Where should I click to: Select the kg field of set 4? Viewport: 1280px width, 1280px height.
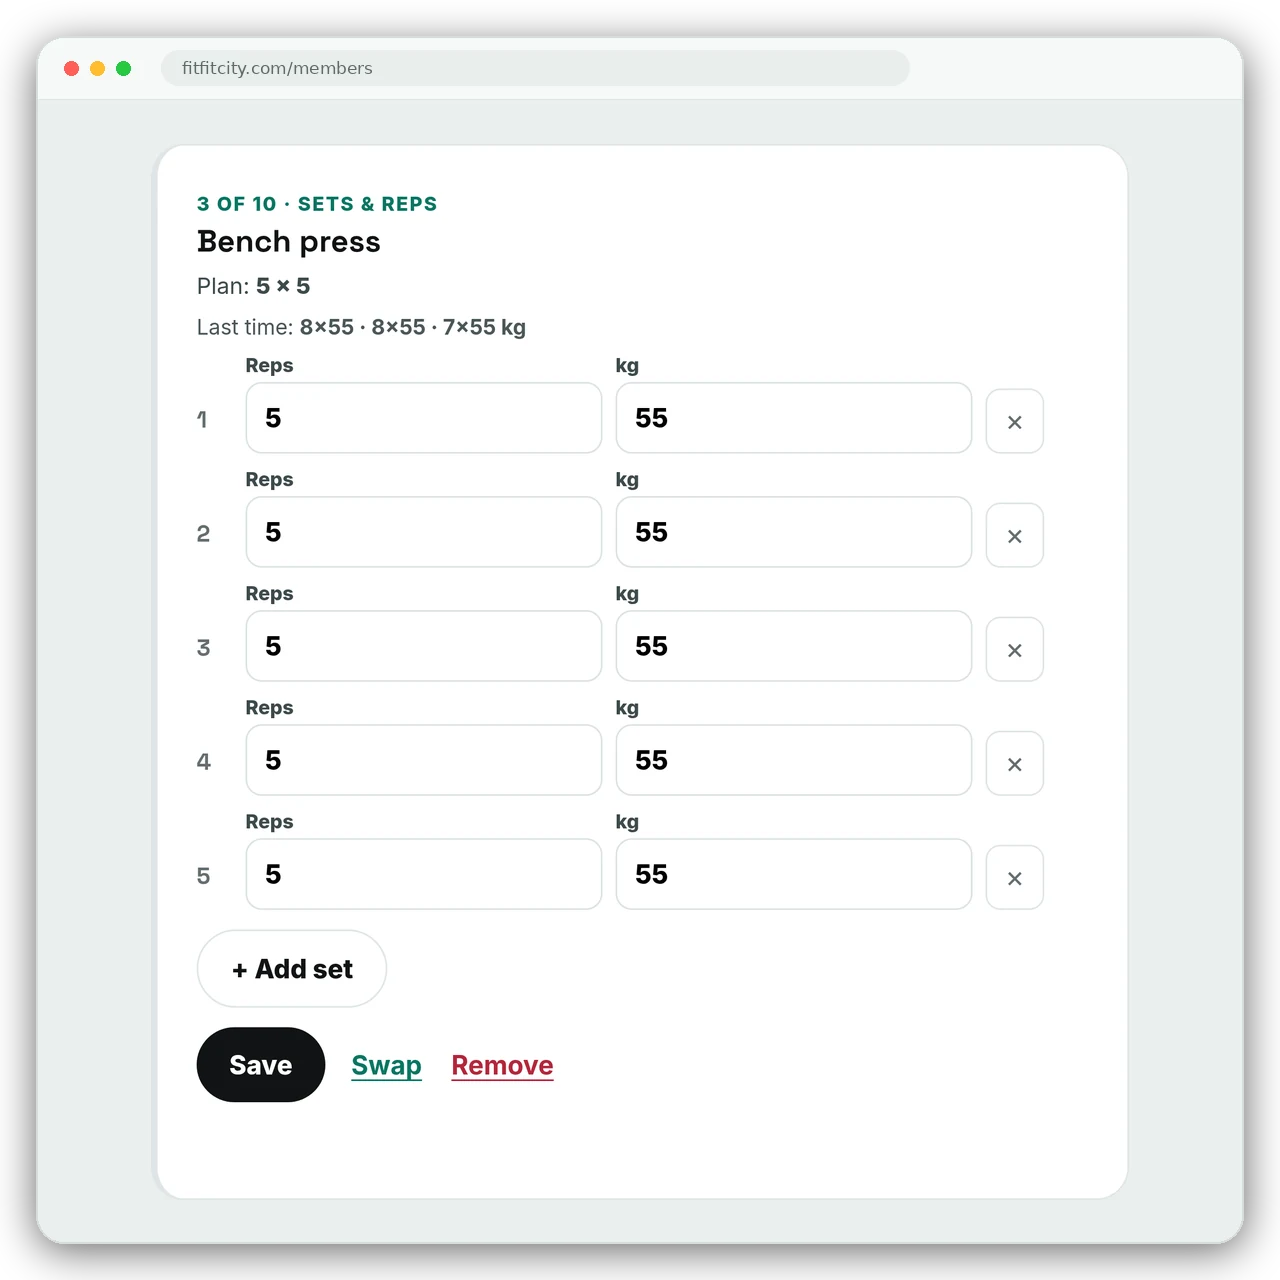[x=794, y=760]
